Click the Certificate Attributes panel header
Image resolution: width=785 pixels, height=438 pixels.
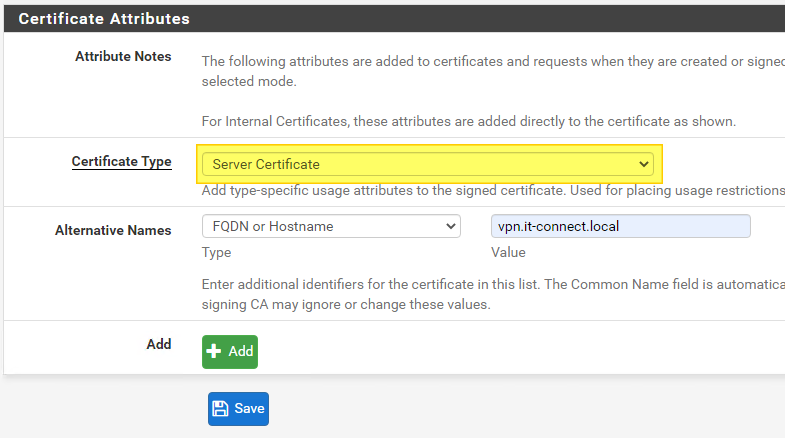[104, 18]
